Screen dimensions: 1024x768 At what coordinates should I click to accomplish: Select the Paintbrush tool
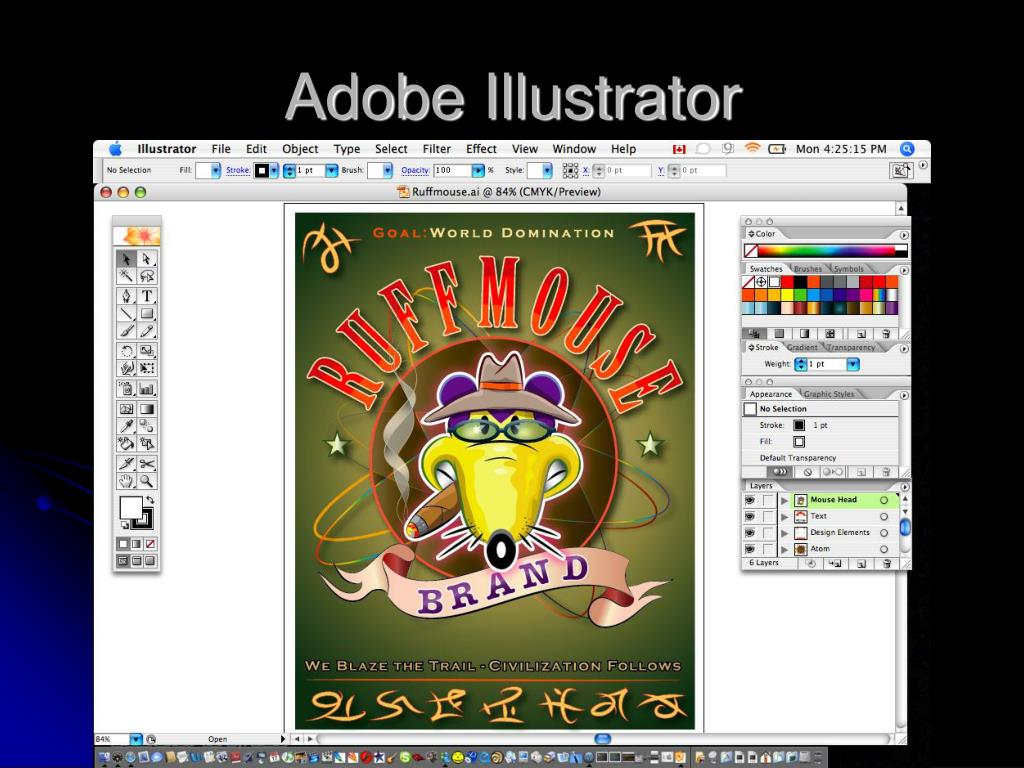[x=127, y=332]
